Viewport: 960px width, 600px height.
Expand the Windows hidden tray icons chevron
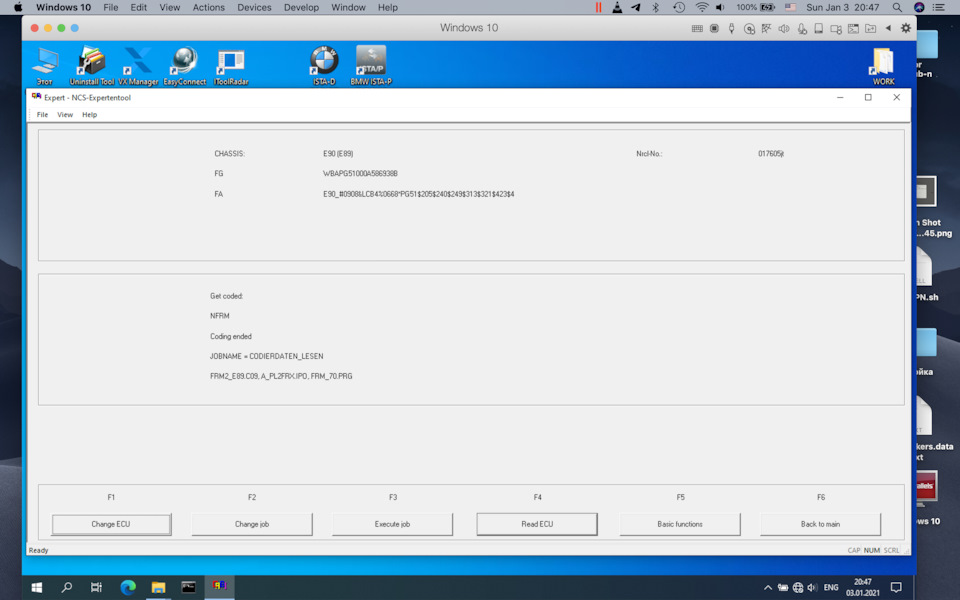tap(768, 587)
